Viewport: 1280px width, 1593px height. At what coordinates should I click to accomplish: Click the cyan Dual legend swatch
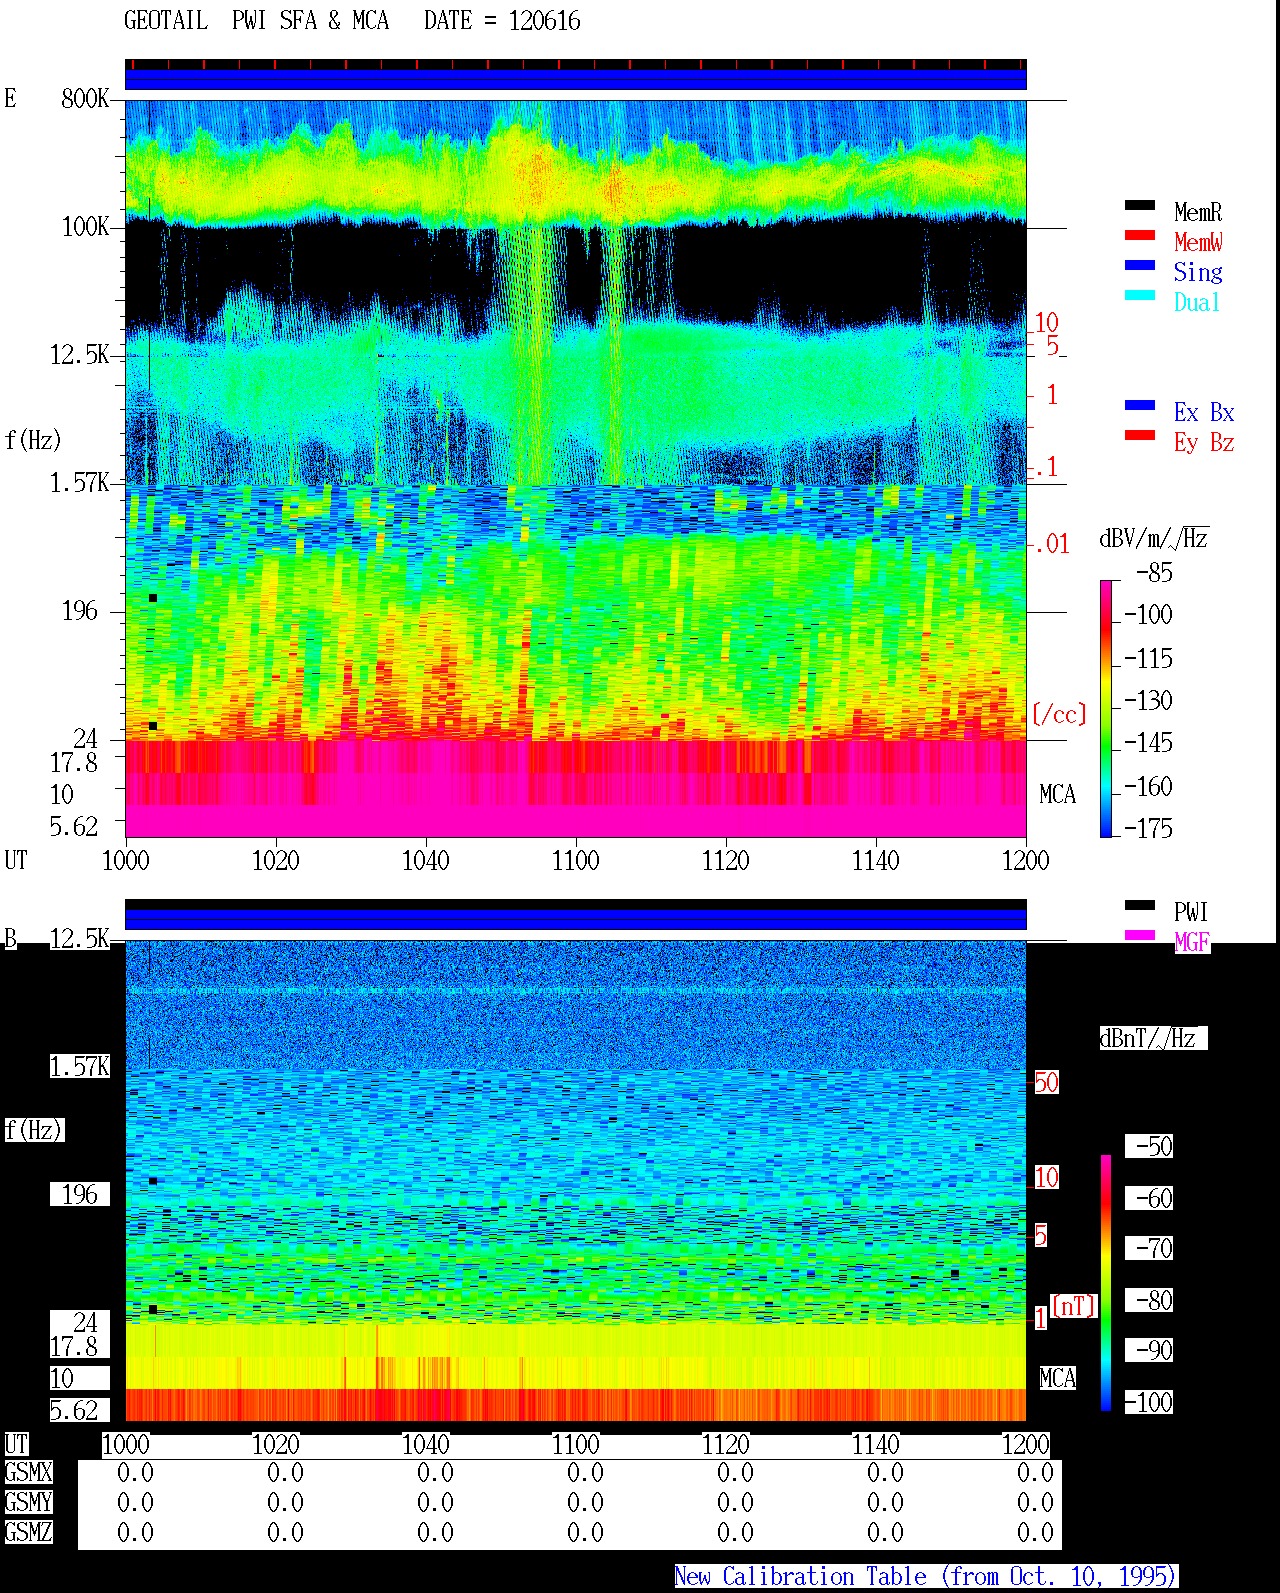click(x=1140, y=296)
